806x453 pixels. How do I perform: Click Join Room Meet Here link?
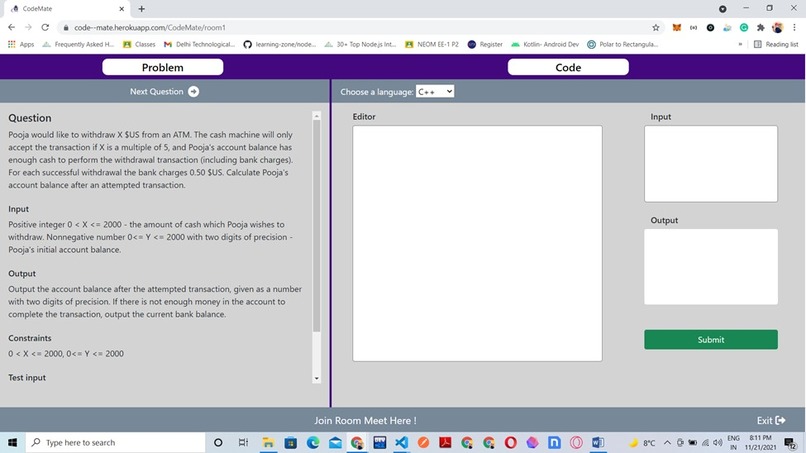click(365, 421)
